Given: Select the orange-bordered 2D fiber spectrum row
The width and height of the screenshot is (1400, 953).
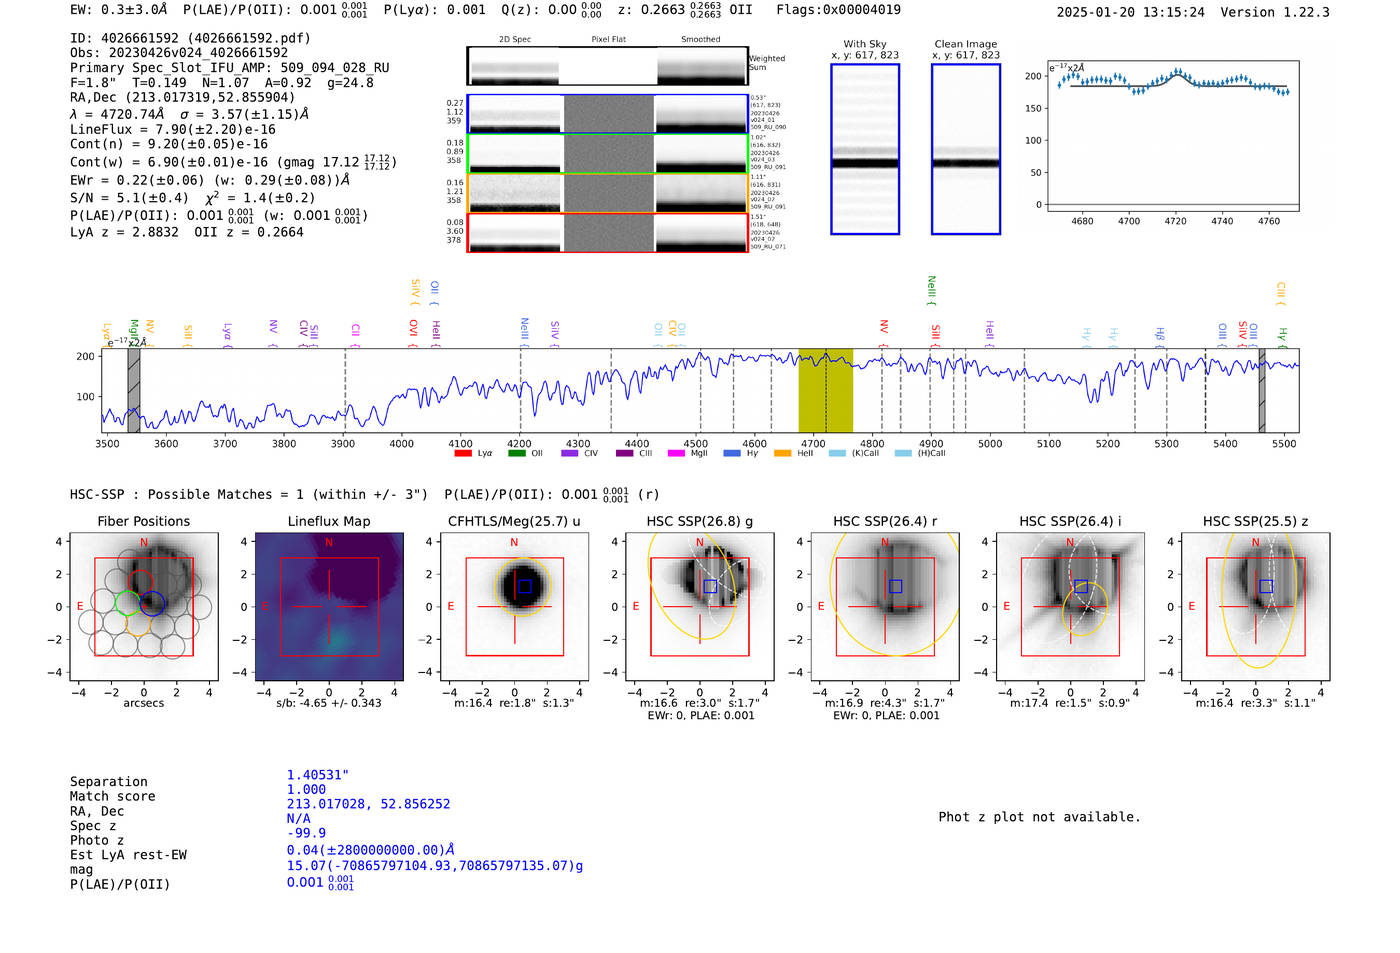Looking at the screenshot, I should 608,193.
